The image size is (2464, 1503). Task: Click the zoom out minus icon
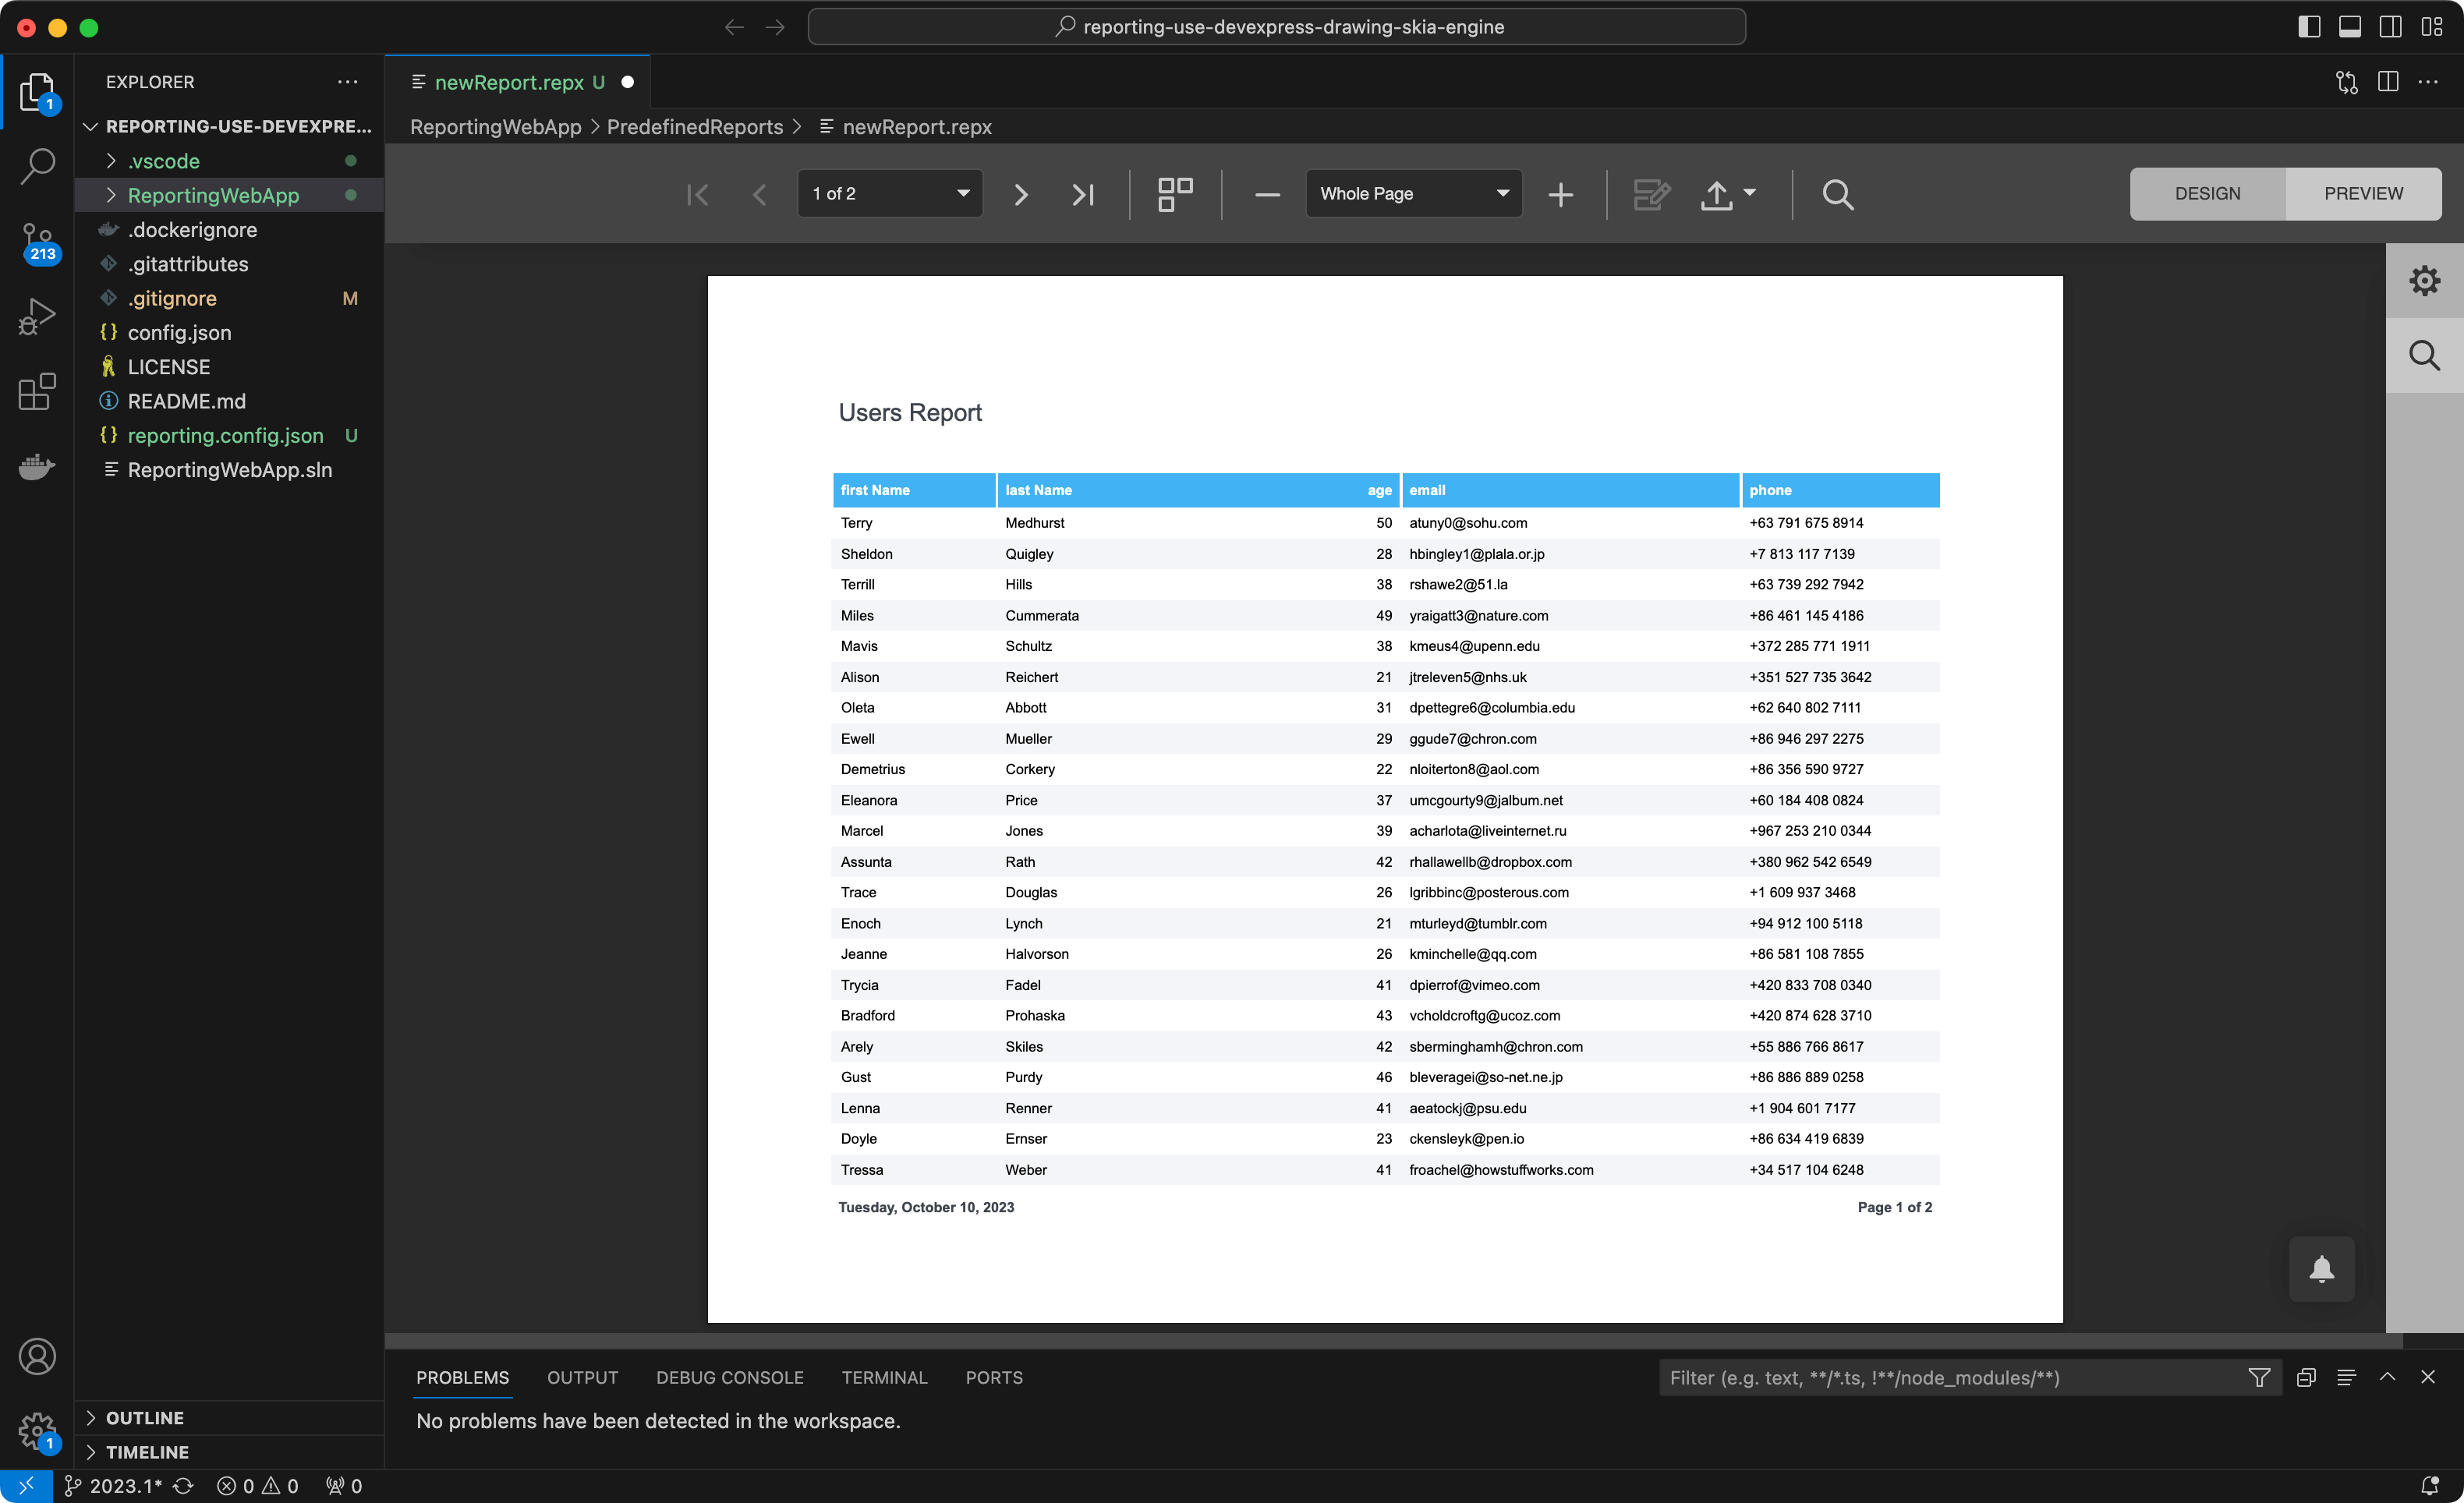coord(1266,193)
